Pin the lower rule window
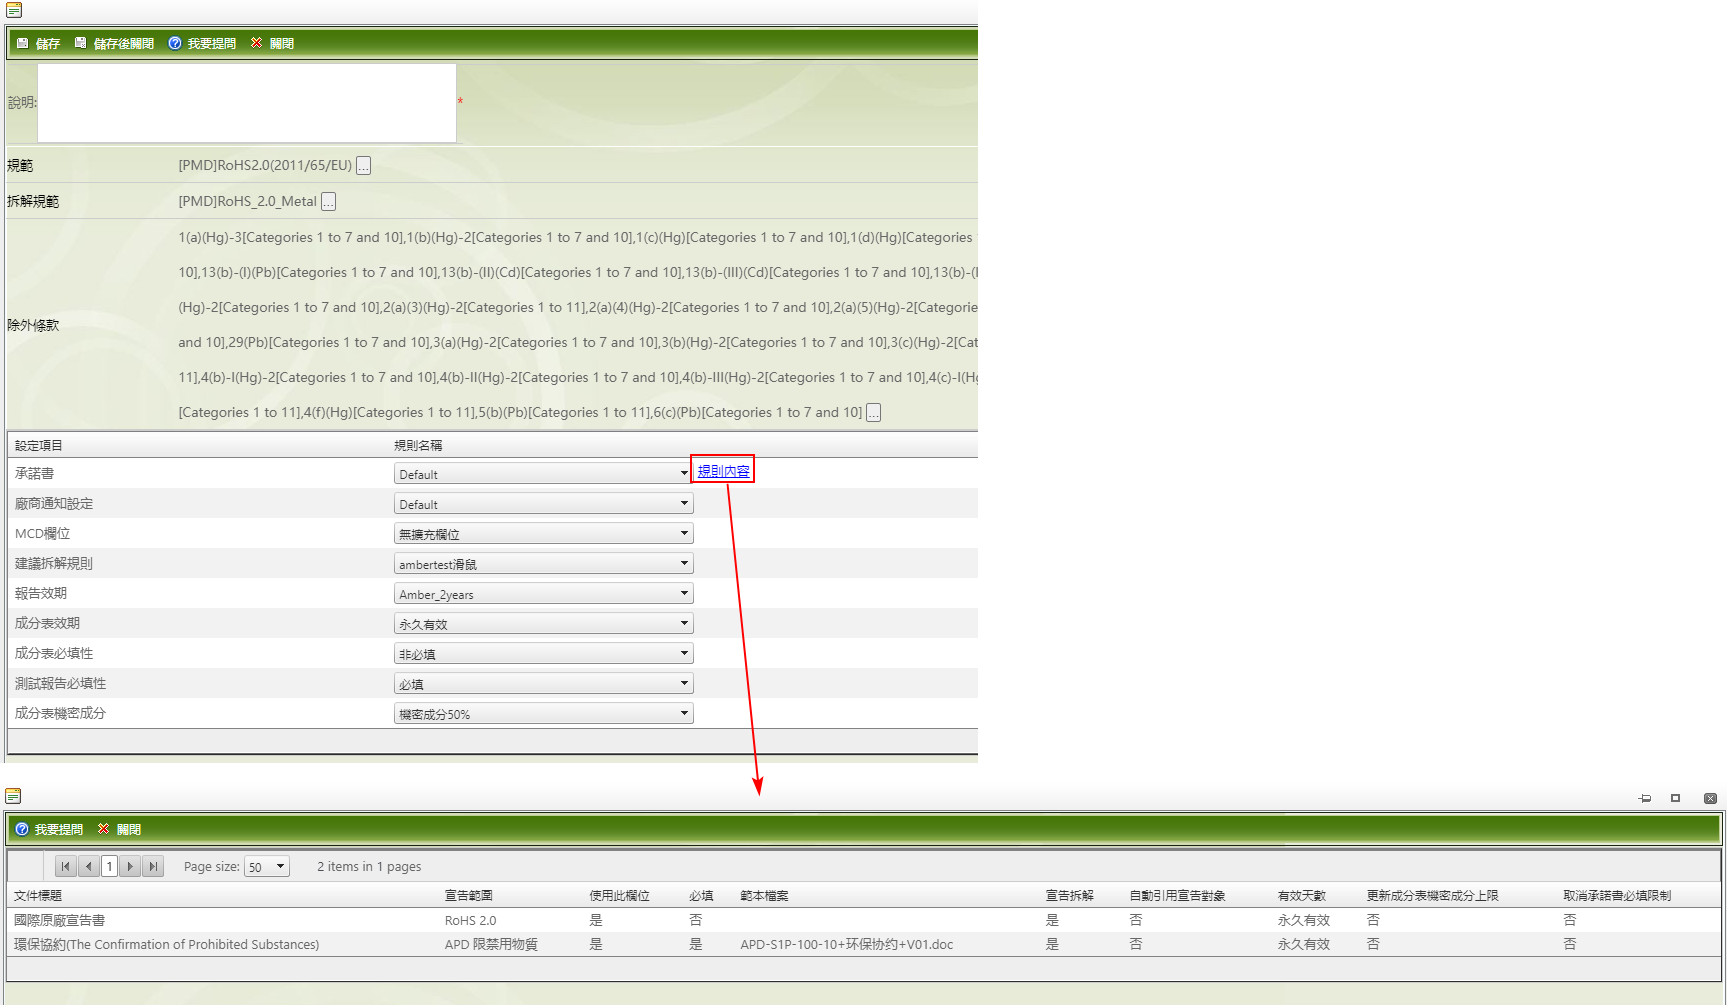This screenshot has width=1731, height=1008. coord(1645,798)
